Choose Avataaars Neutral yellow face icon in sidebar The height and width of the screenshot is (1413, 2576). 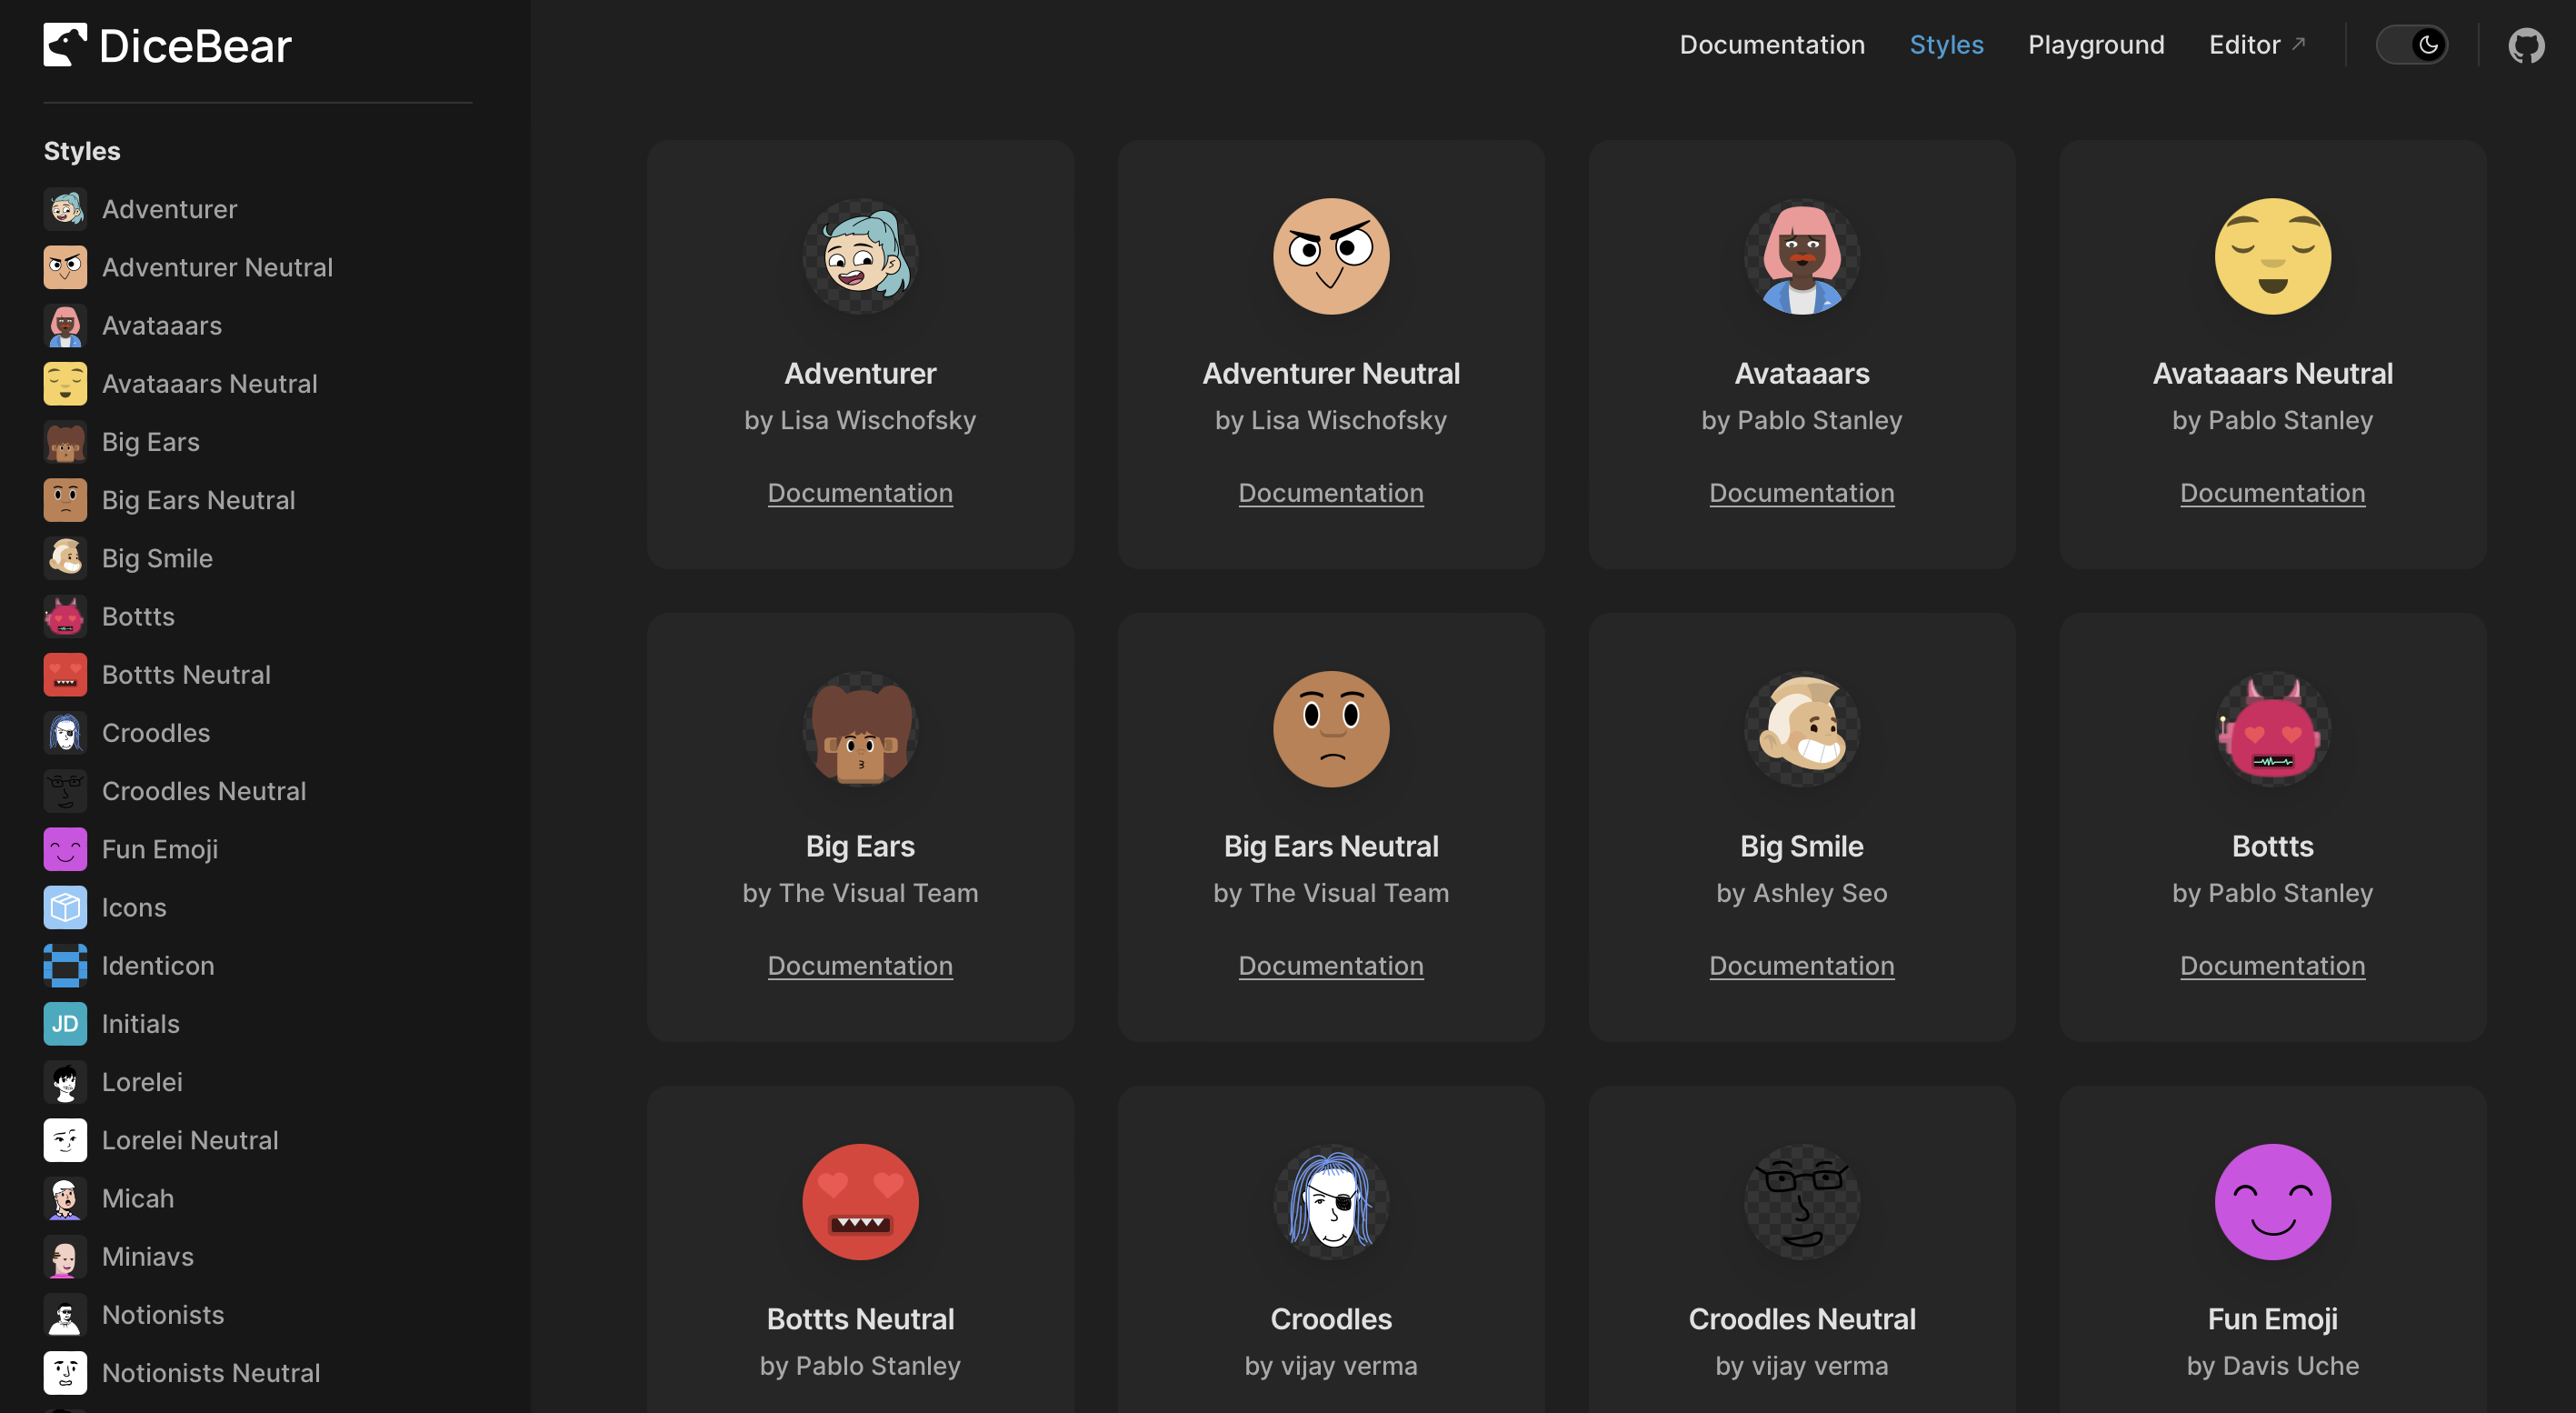pyautogui.click(x=65, y=383)
